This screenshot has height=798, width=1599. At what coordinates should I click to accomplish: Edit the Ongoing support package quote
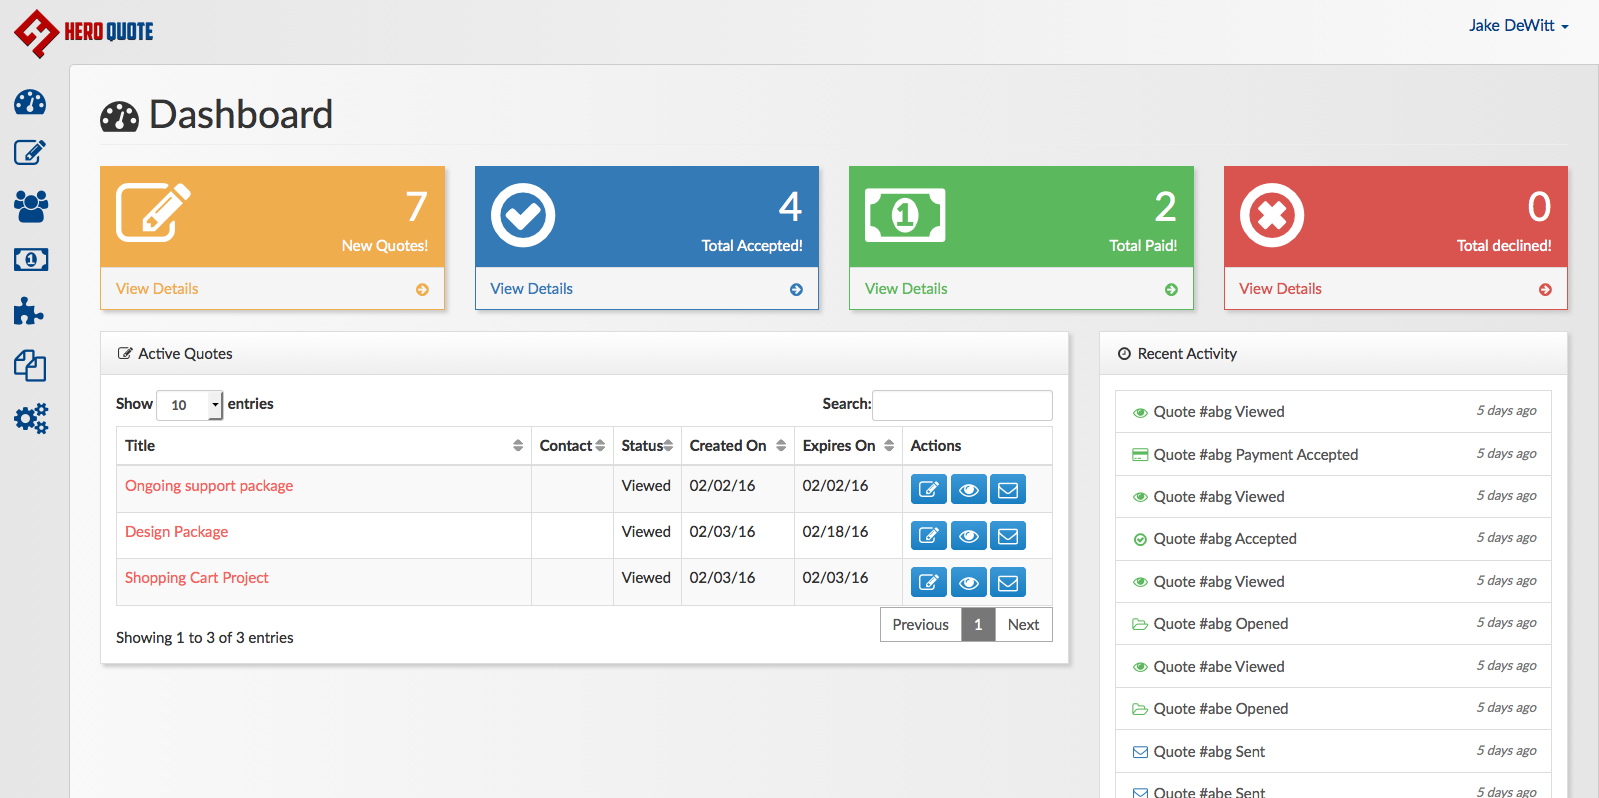pyautogui.click(x=929, y=490)
